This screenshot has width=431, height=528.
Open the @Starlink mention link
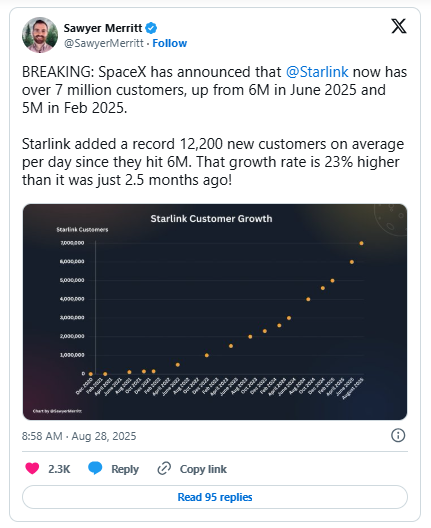pos(317,72)
